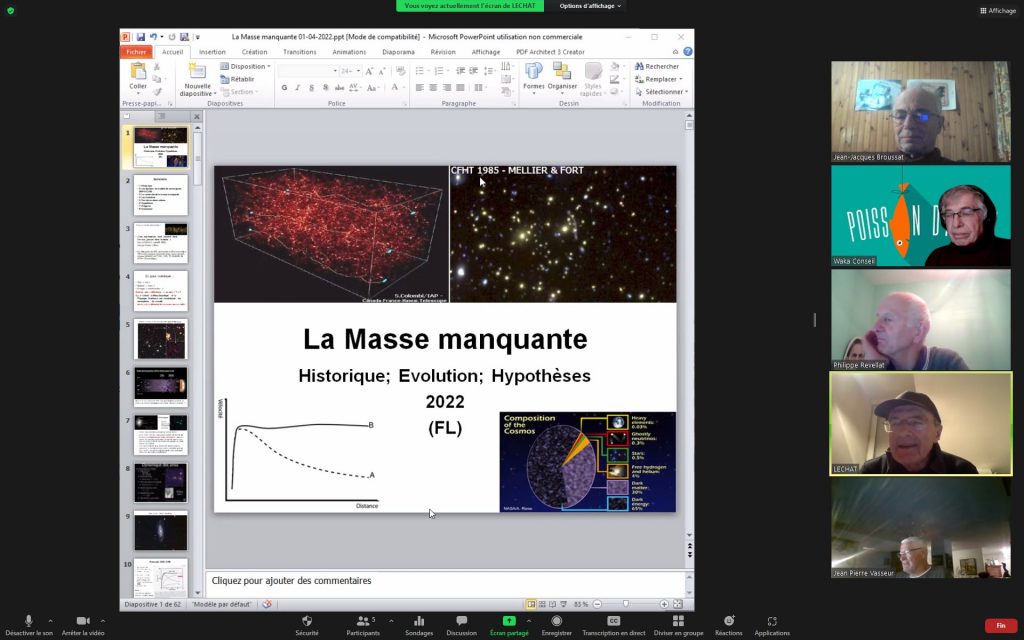Click the italic I formatting button
Image resolution: width=1024 pixels, height=640 pixels.
tap(298, 88)
